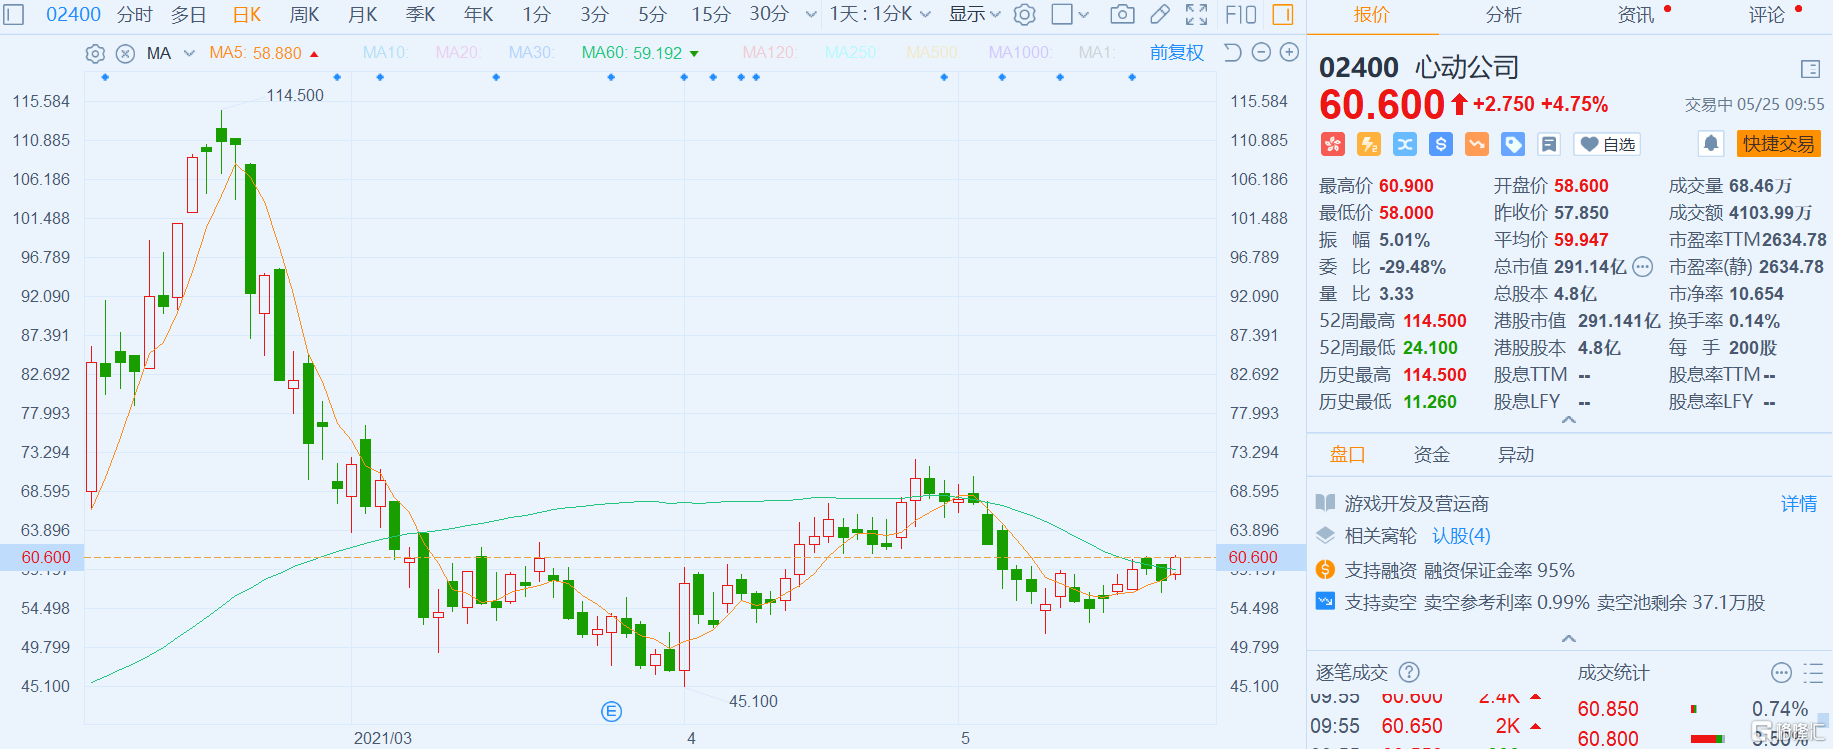Click the 快捷交易 quick trade button

(x=1778, y=144)
